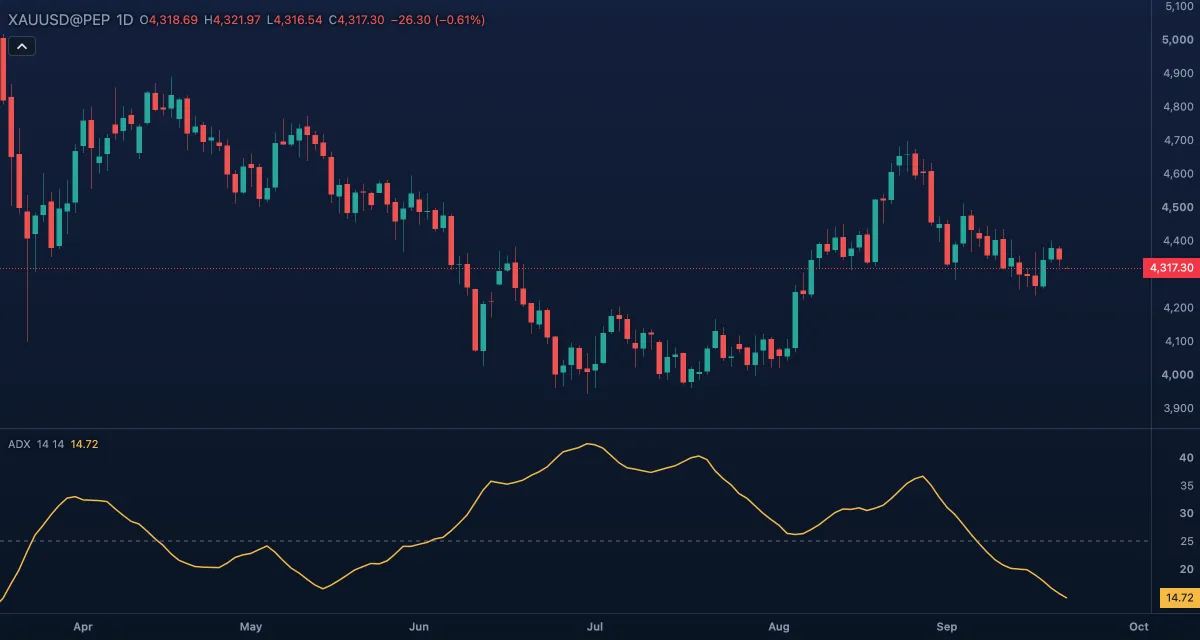Click the Sep label on time axis
Viewport: 1200px width, 640px height.
point(947,627)
